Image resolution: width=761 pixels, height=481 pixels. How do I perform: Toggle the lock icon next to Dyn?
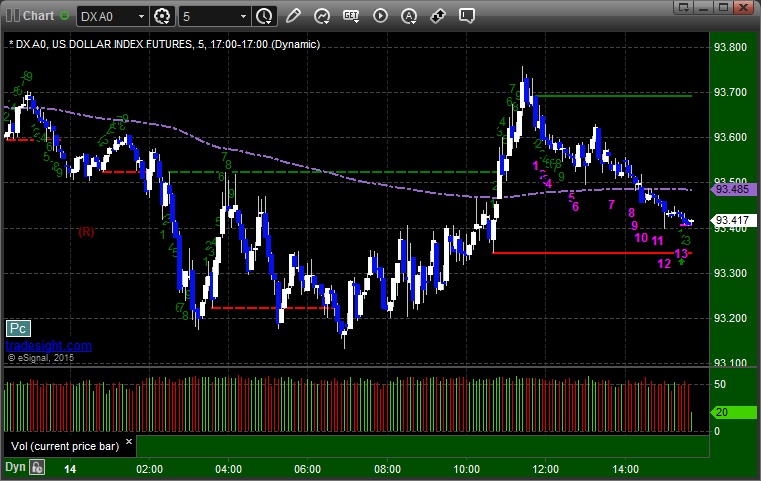(37, 467)
